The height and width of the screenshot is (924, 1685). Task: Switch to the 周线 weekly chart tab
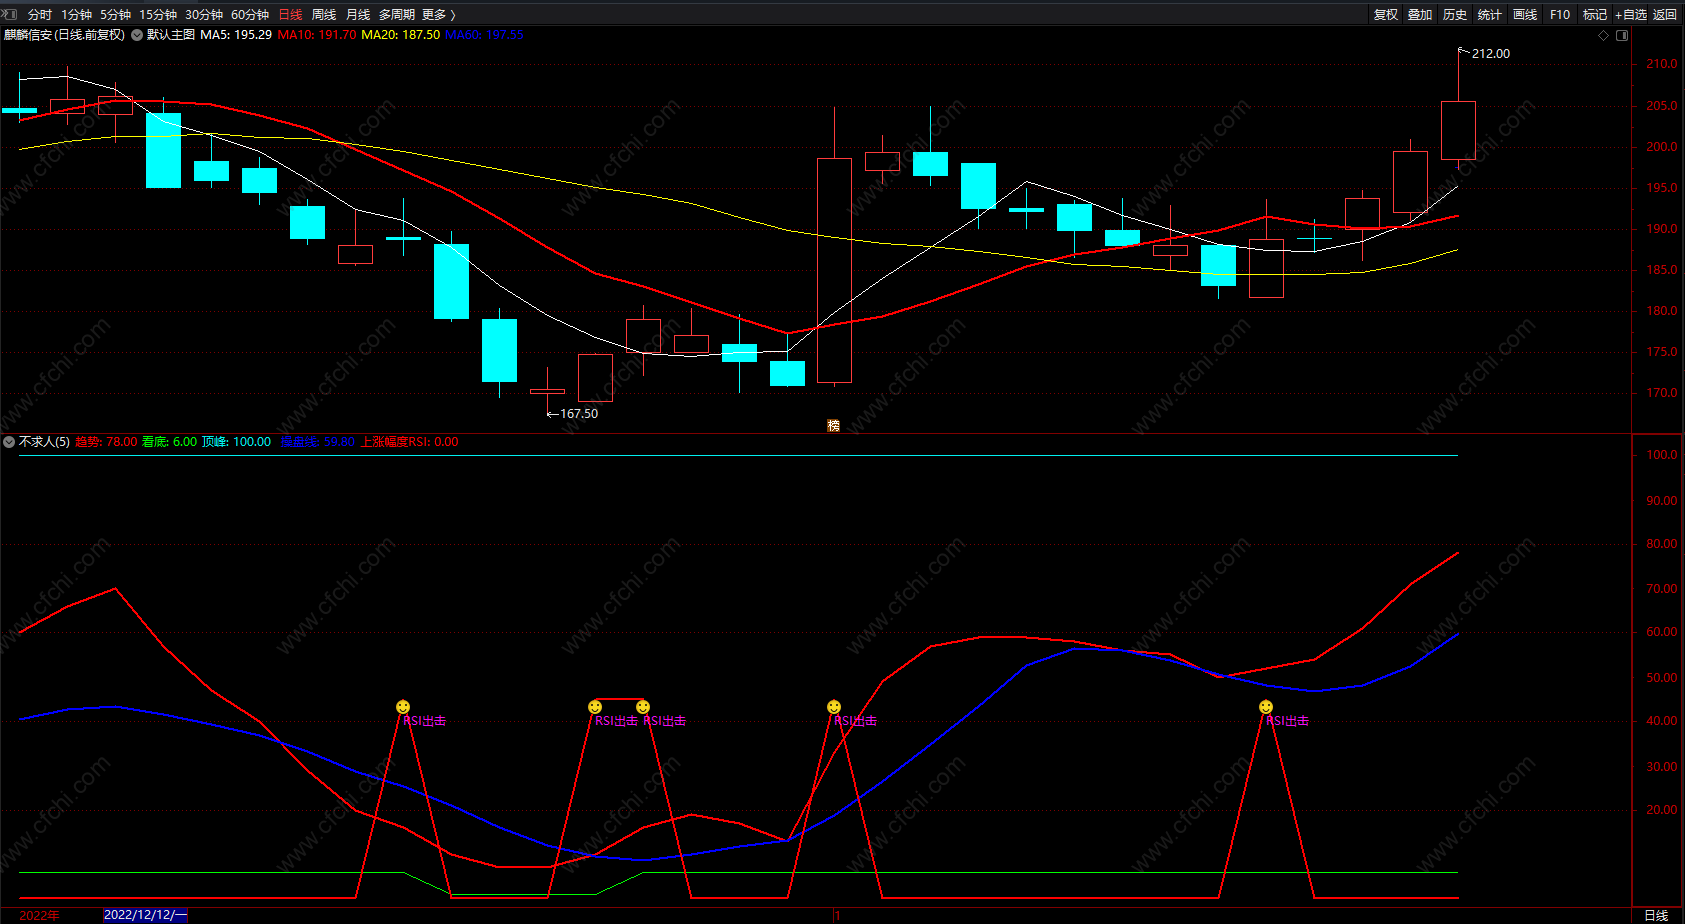click(x=324, y=15)
